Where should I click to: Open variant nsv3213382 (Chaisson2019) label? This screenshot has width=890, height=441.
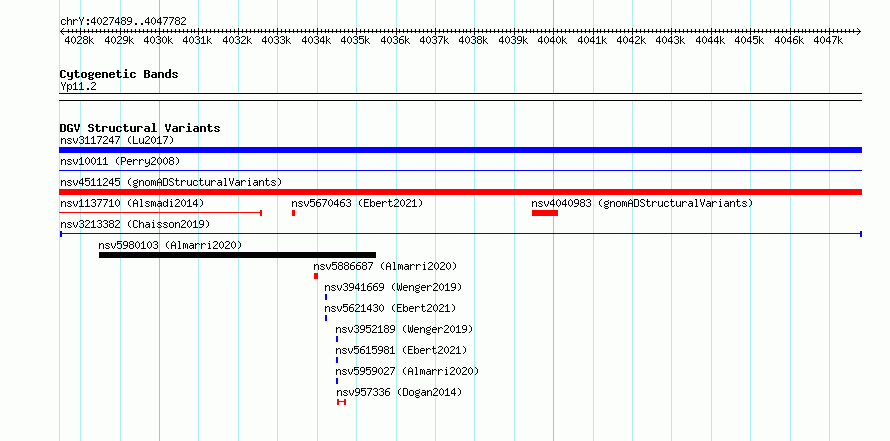(x=135, y=224)
